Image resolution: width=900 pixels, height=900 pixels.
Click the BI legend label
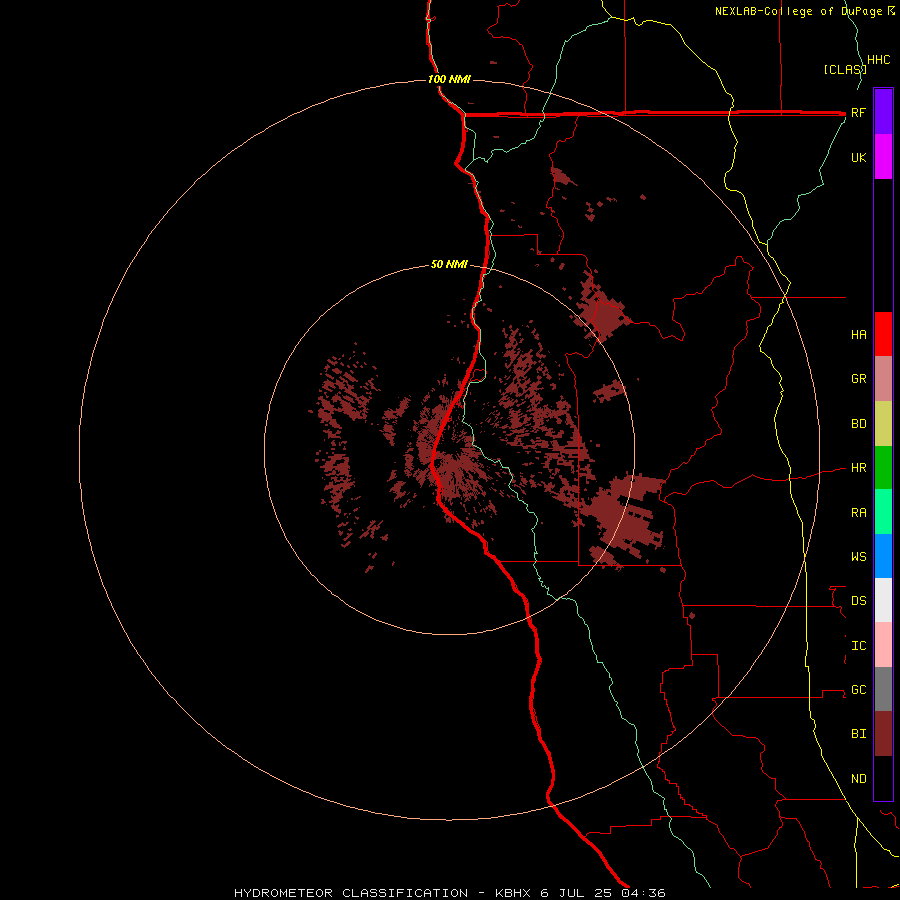click(859, 734)
